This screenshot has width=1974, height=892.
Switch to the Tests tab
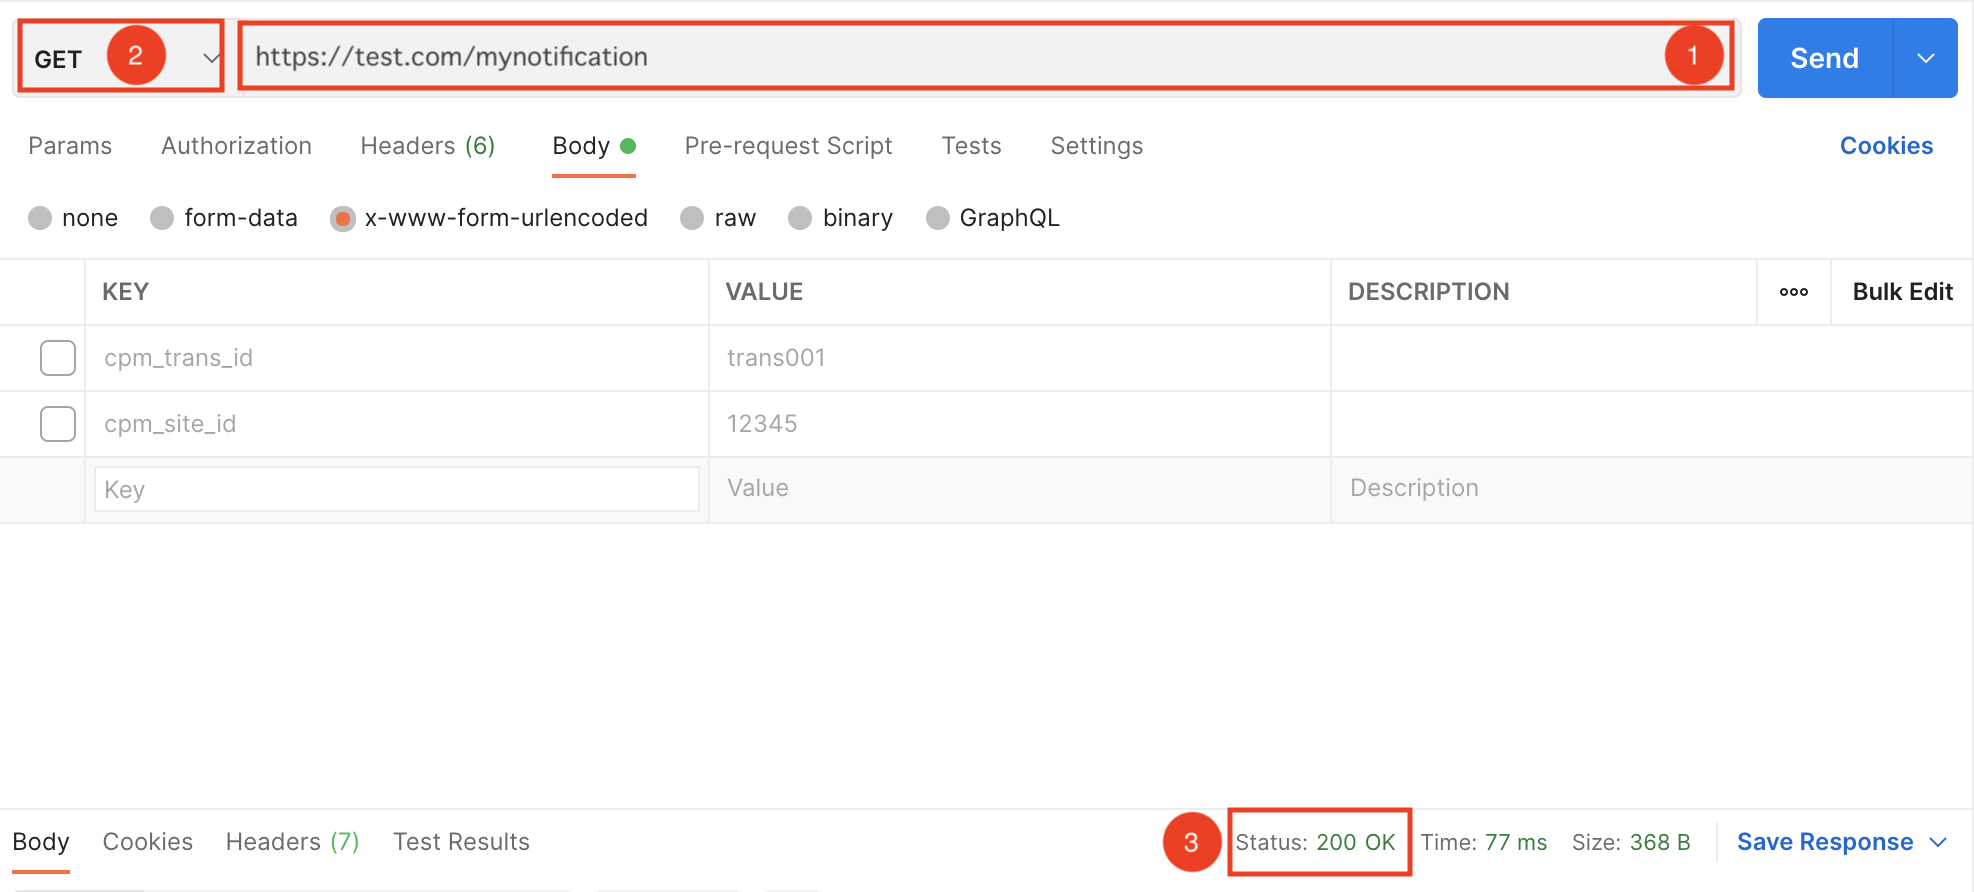point(971,146)
